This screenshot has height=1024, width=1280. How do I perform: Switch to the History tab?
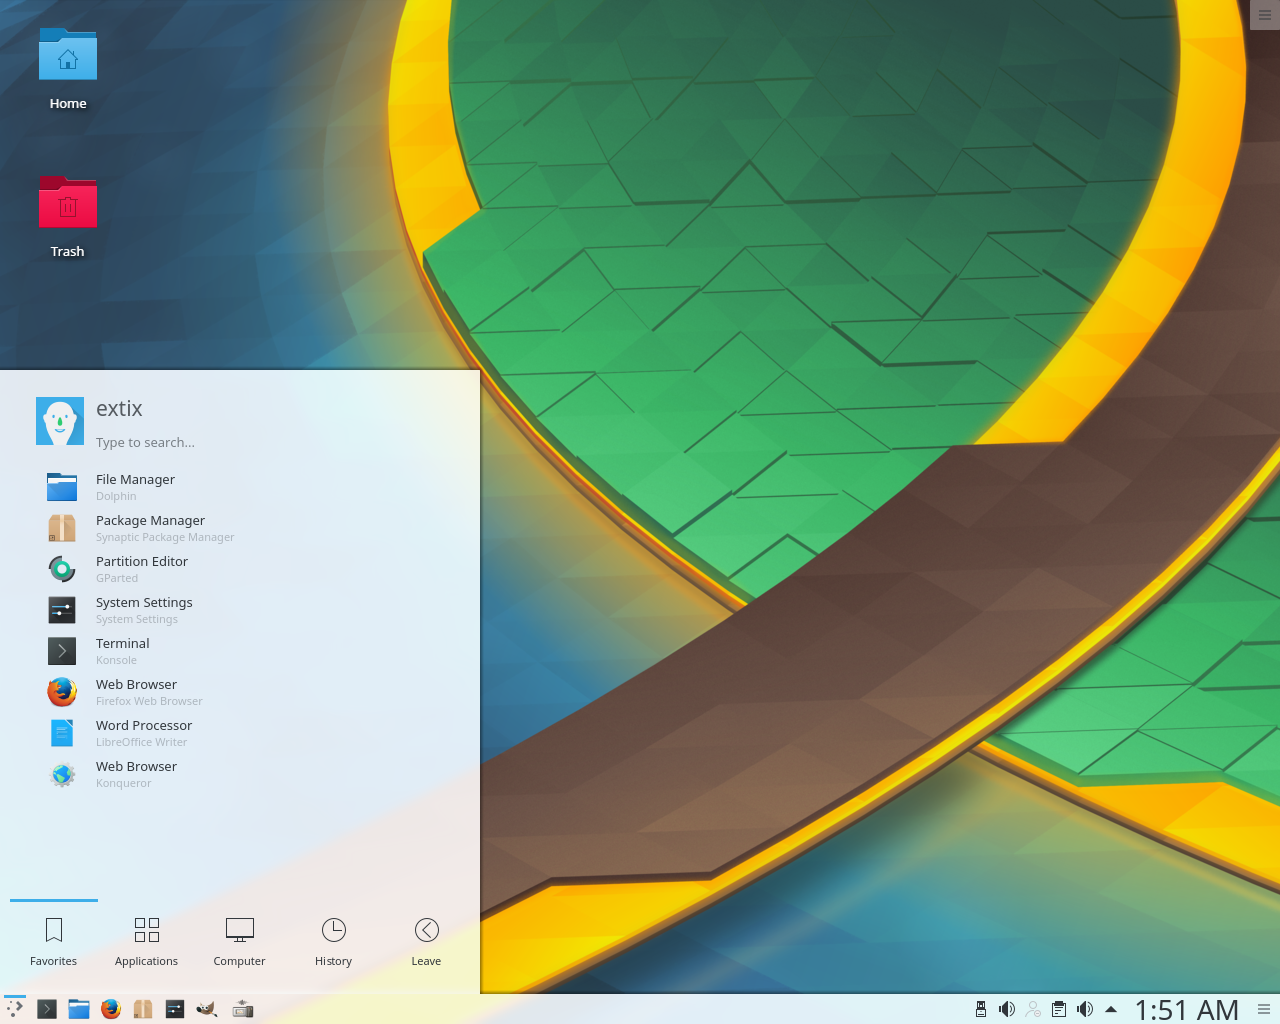pos(333,942)
